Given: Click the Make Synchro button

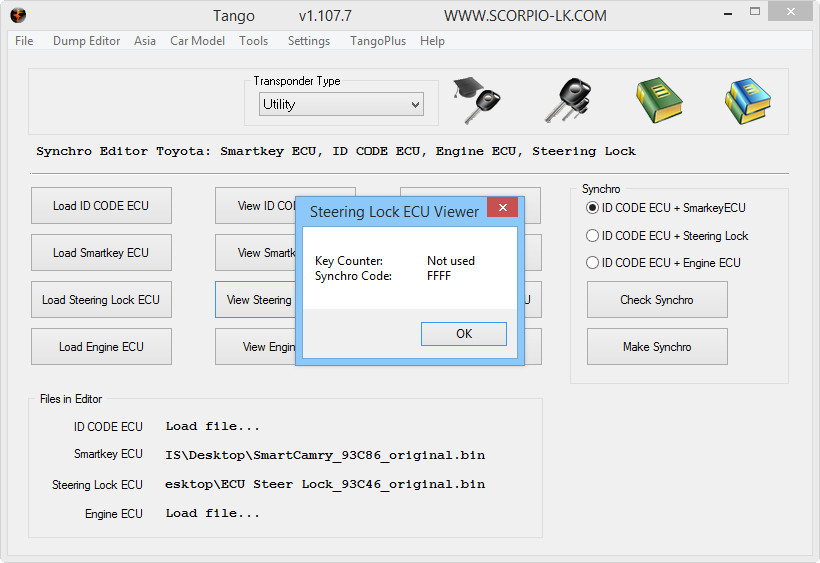Looking at the screenshot, I should coord(657,347).
